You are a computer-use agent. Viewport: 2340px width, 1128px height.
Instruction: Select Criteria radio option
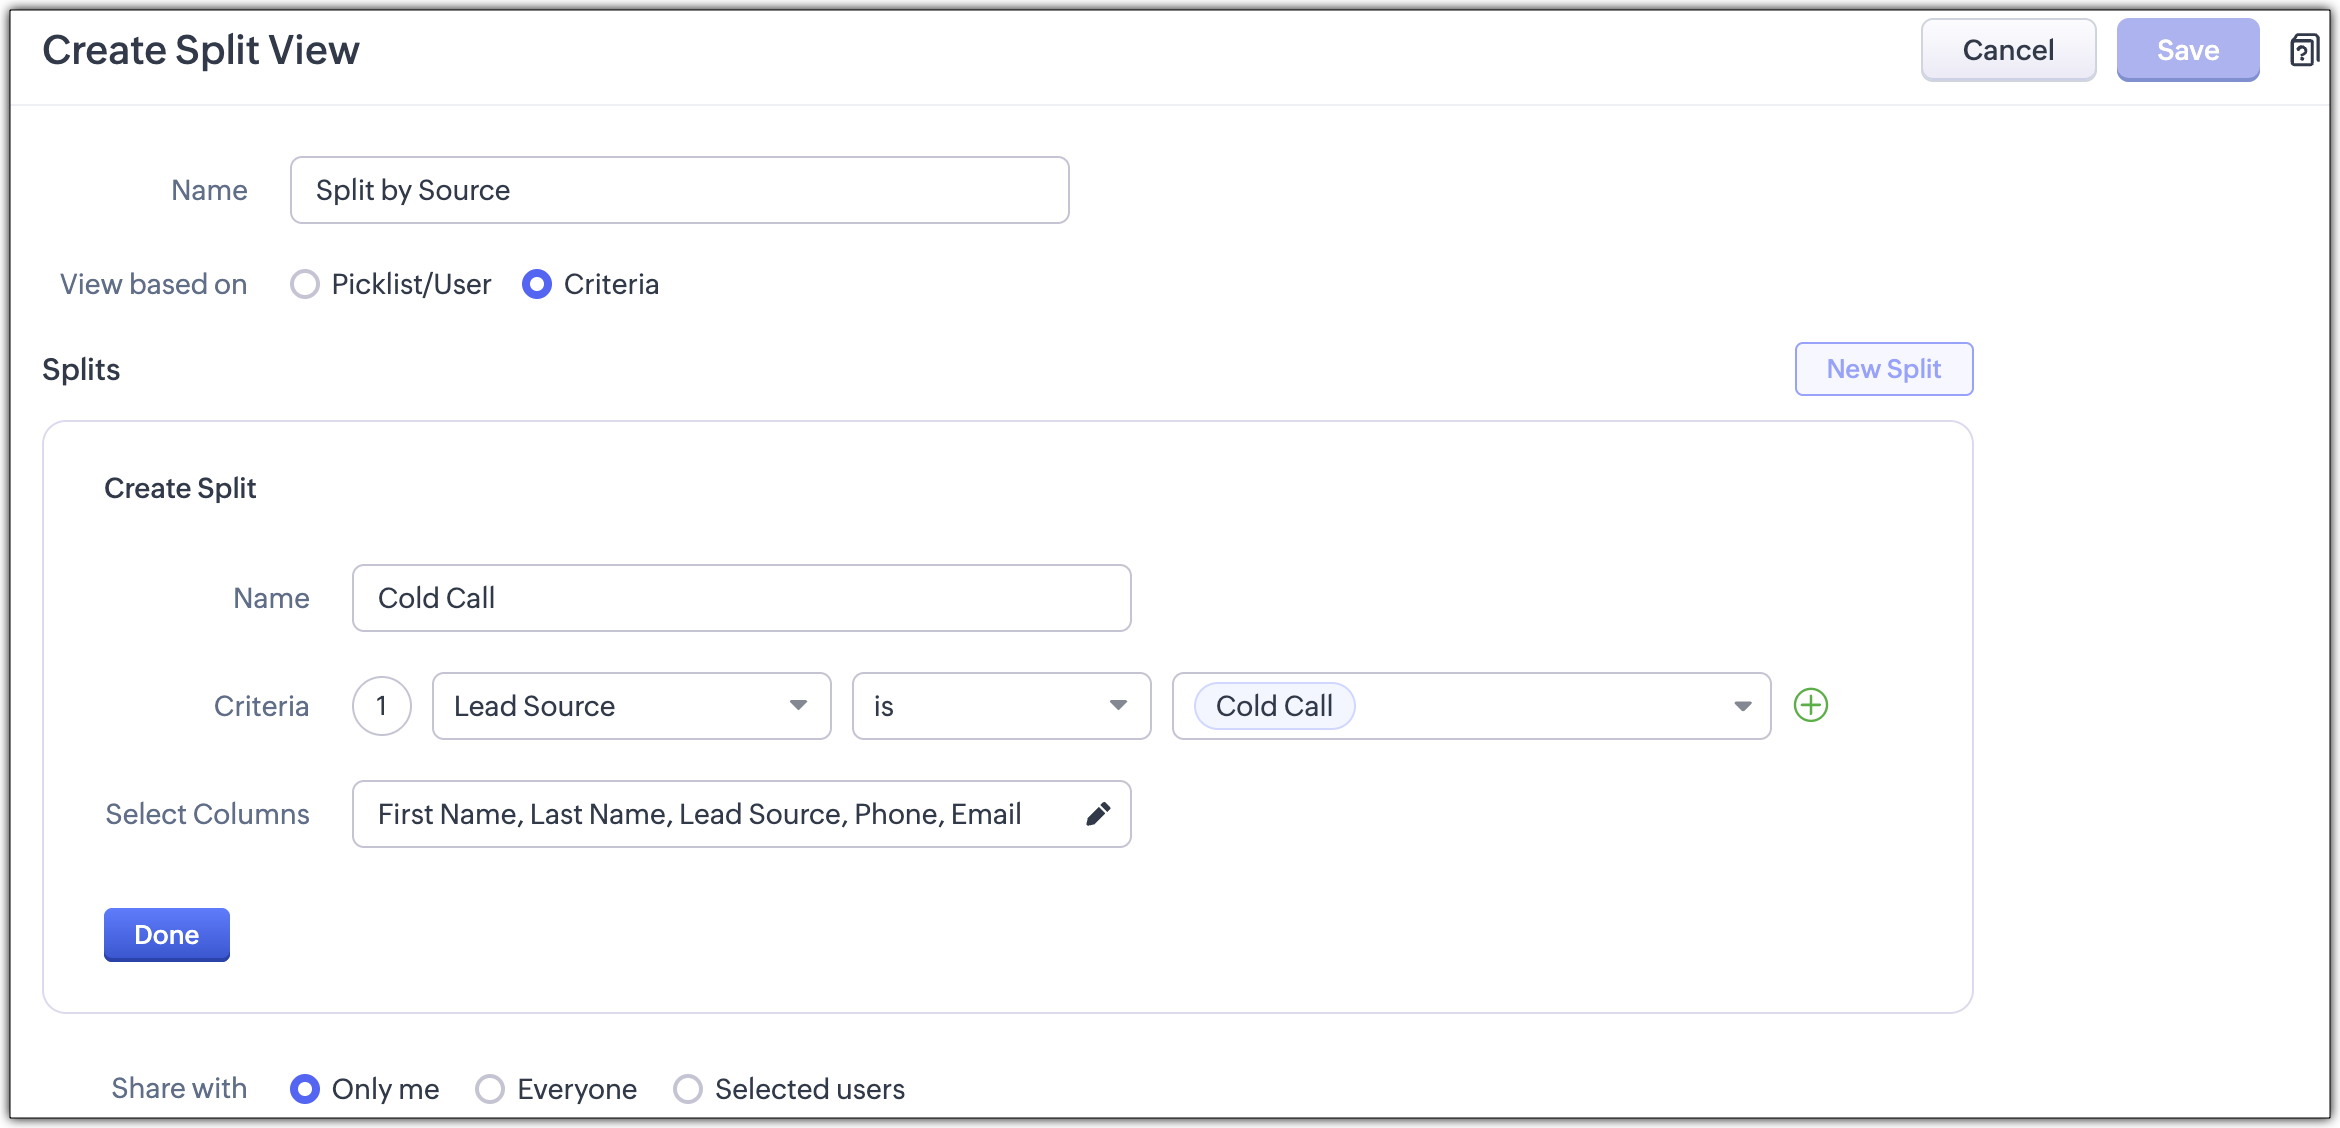click(x=537, y=285)
